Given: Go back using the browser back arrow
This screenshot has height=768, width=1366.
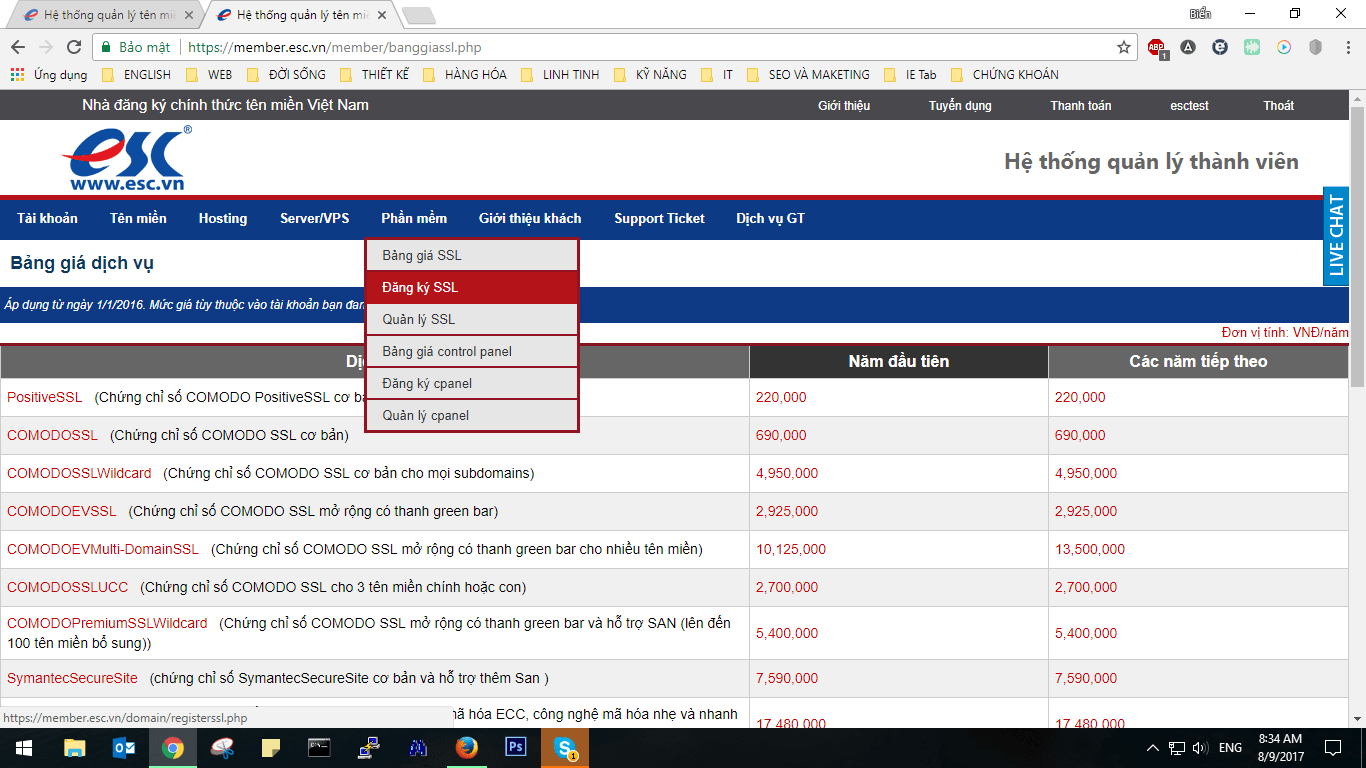Looking at the screenshot, I should [17, 47].
